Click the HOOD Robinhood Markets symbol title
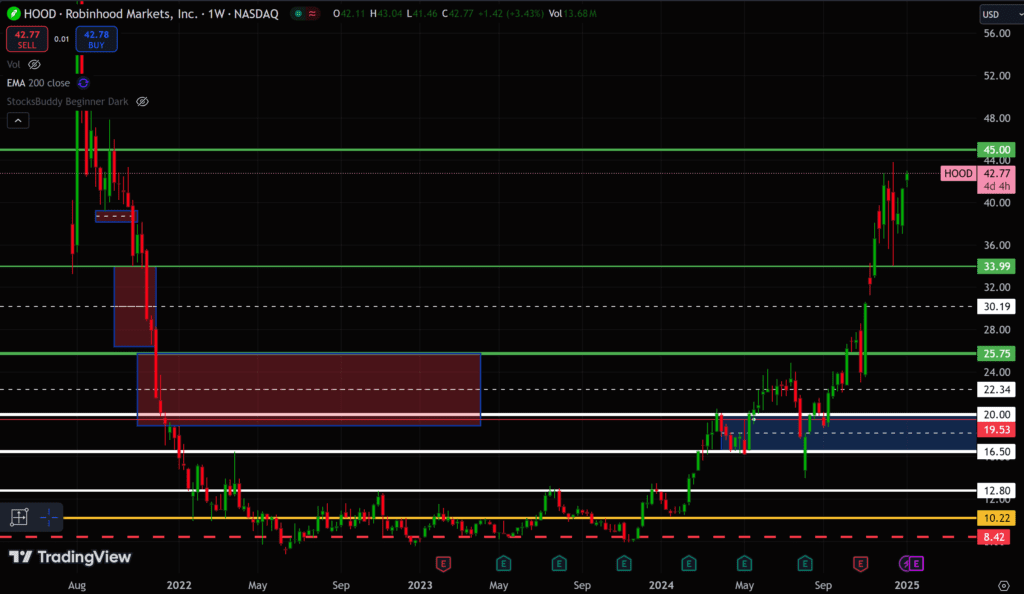This screenshot has height=594, width=1024. point(151,14)
